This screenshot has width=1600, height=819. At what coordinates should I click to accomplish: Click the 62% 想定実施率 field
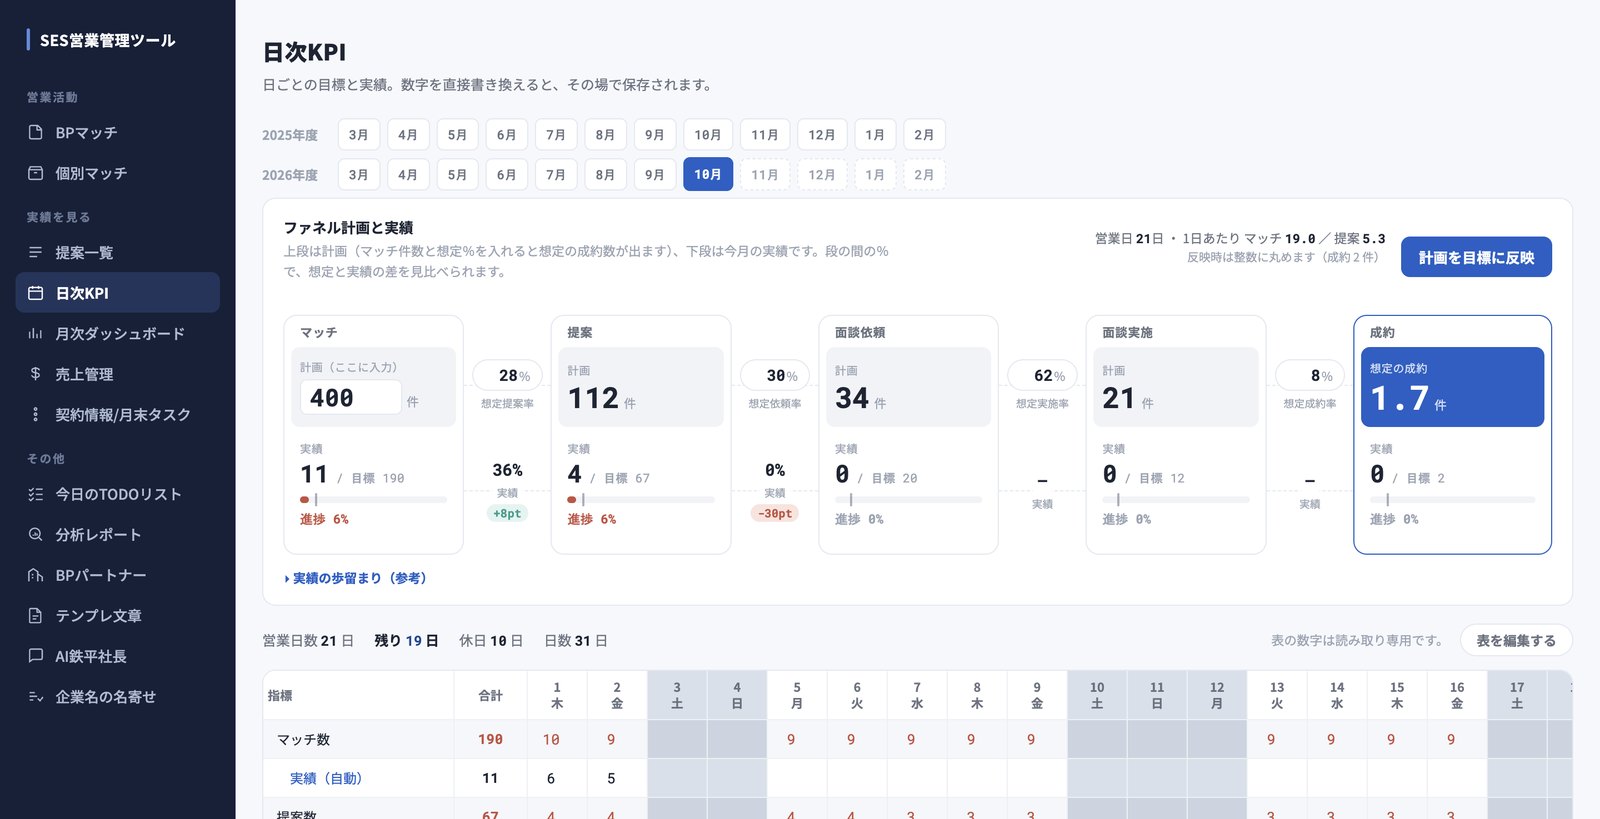coord(1042,375)
